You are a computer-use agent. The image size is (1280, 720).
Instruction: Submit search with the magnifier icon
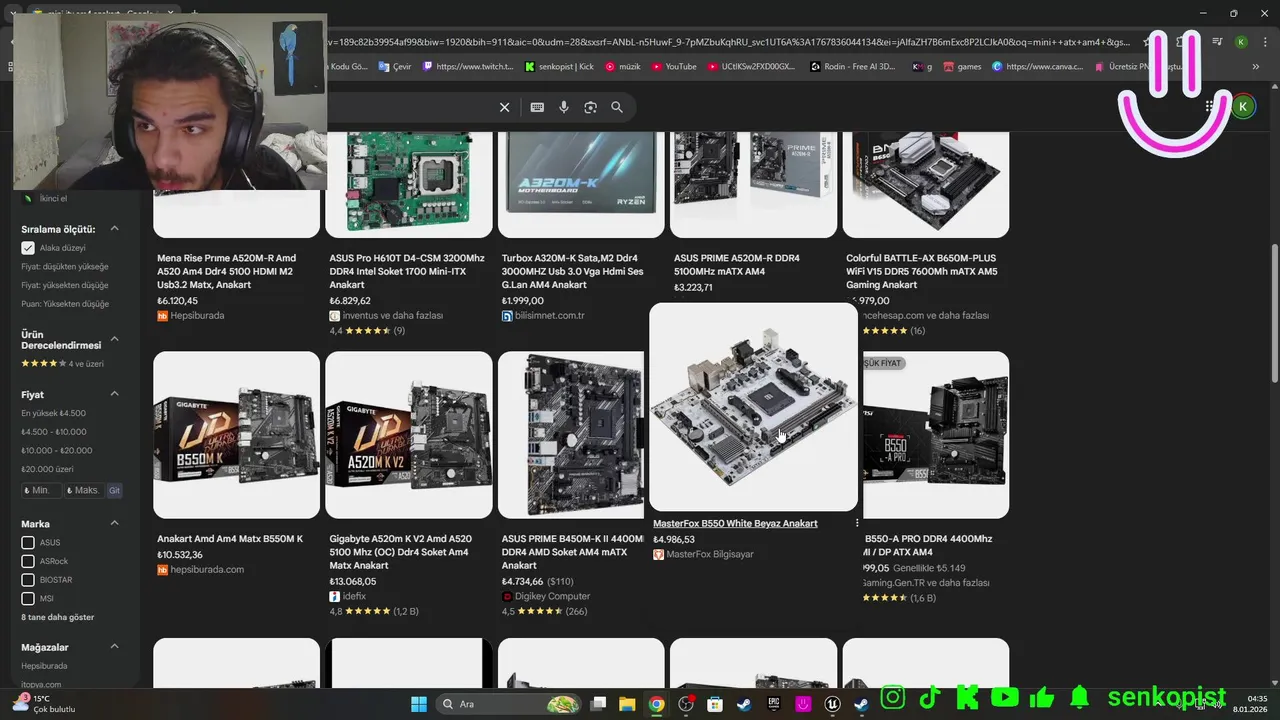click(x=617, y=107)
